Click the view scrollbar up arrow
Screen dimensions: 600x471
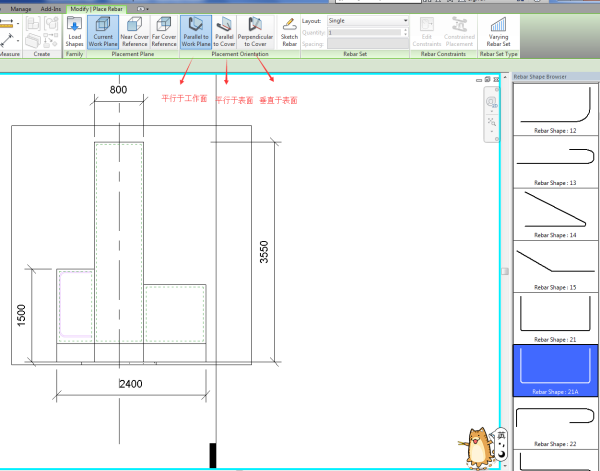click(x=505, y=77)
